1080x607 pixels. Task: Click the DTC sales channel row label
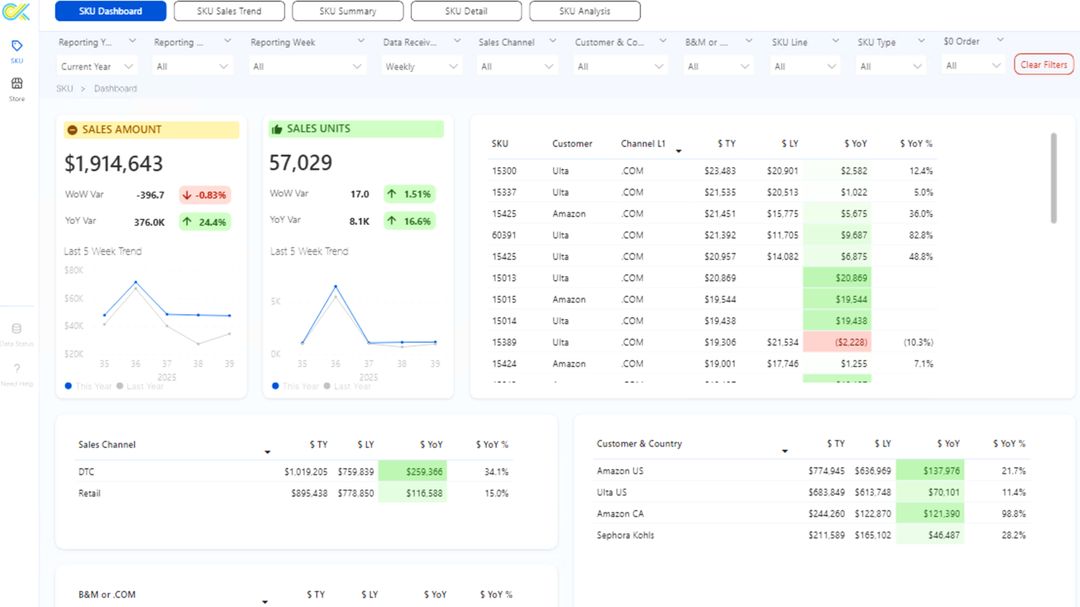(86, 472)
